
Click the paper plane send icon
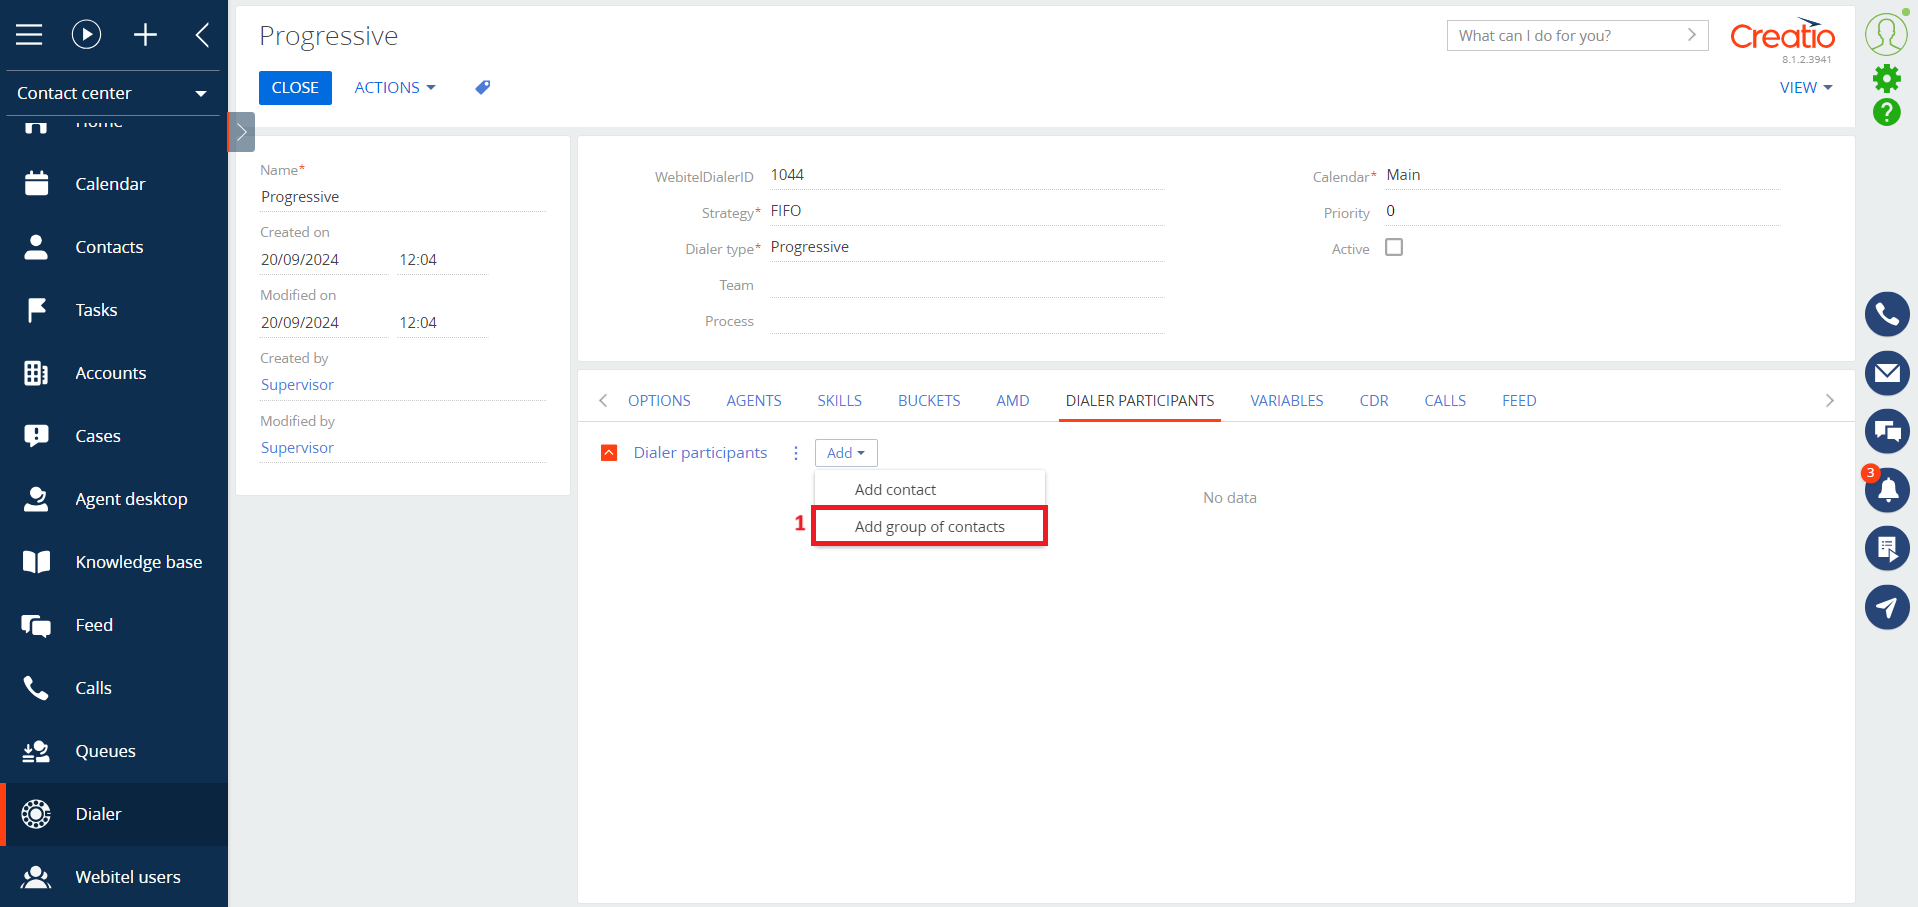point(1887,607)
